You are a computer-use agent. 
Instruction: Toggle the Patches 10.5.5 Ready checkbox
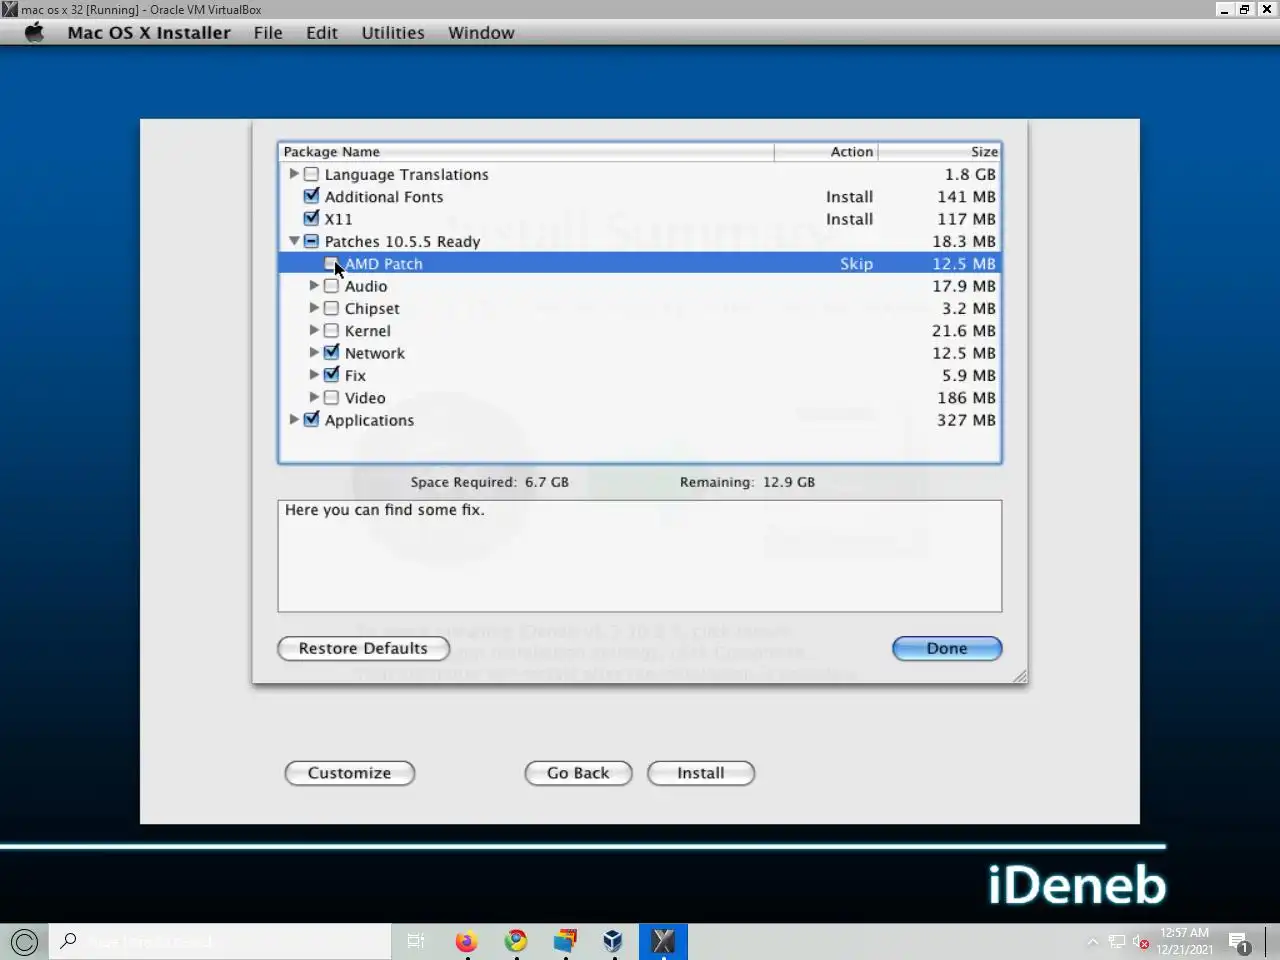click(x=311, y=241)
